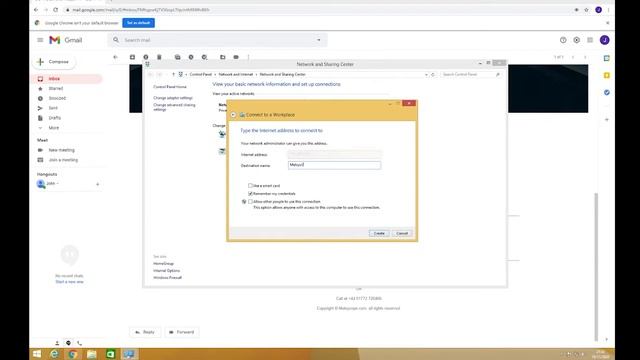Click the Gmail delete trash icon
The image size is (640, 360).
tap(159, 57)
